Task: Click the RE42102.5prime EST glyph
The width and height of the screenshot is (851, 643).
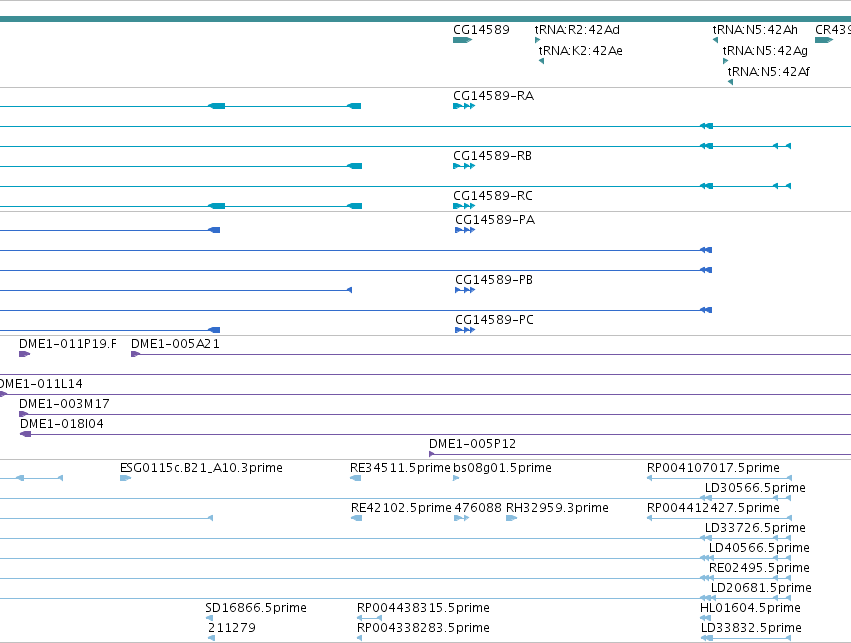Action: (357, 518)
